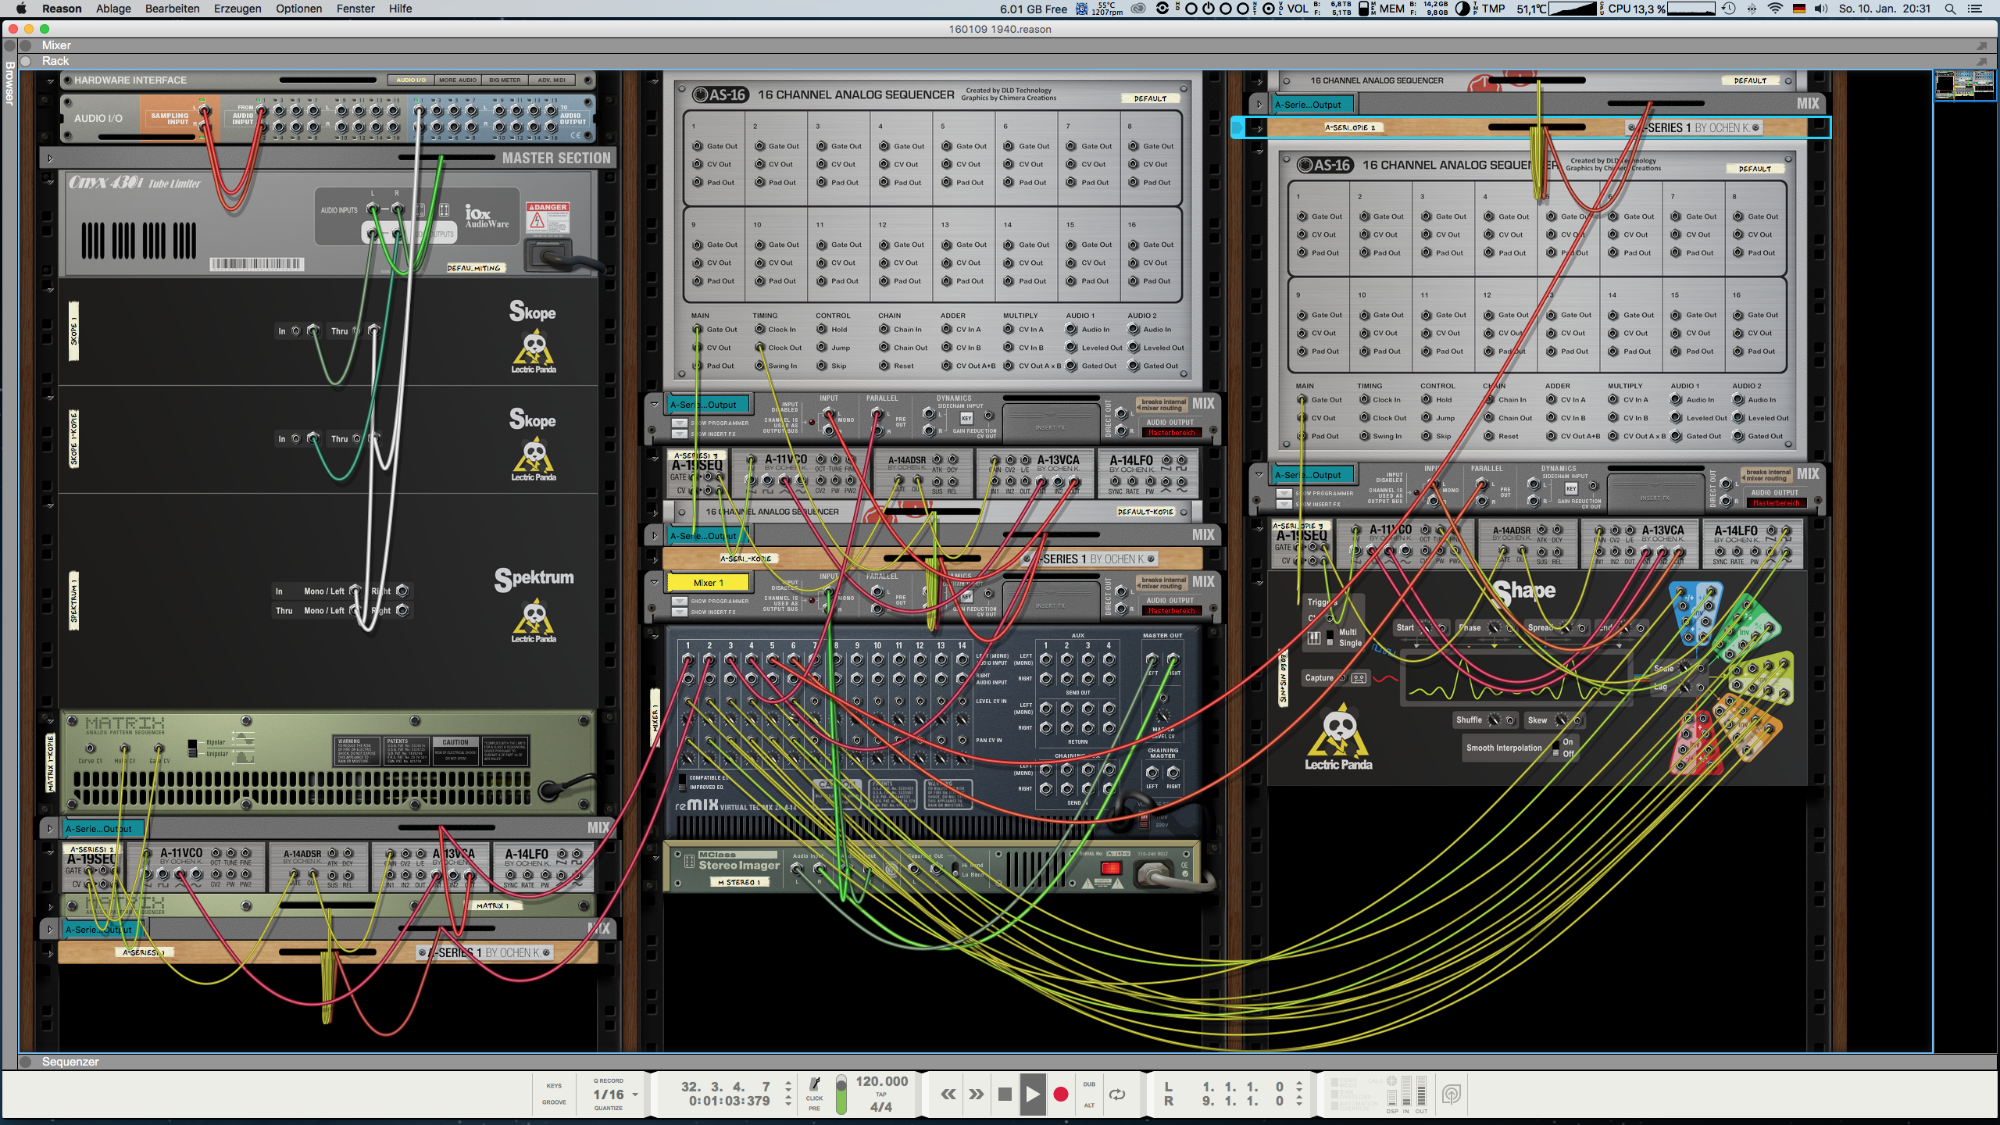Open the Optionen menu
The height and width of the screenshot is (1125, 2000).
(x=299, y=9)
